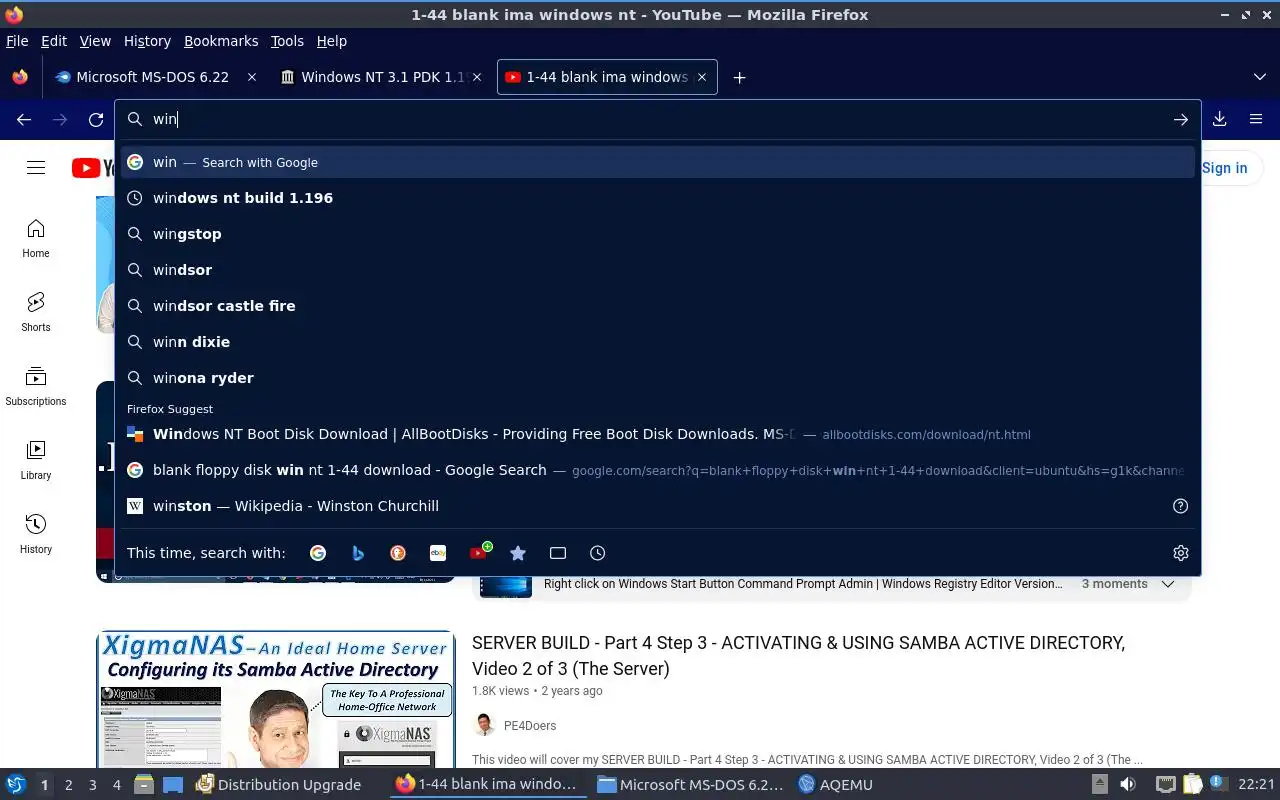1280x800 pixels.
Task: Open the File menu
Action: point(17,41)
